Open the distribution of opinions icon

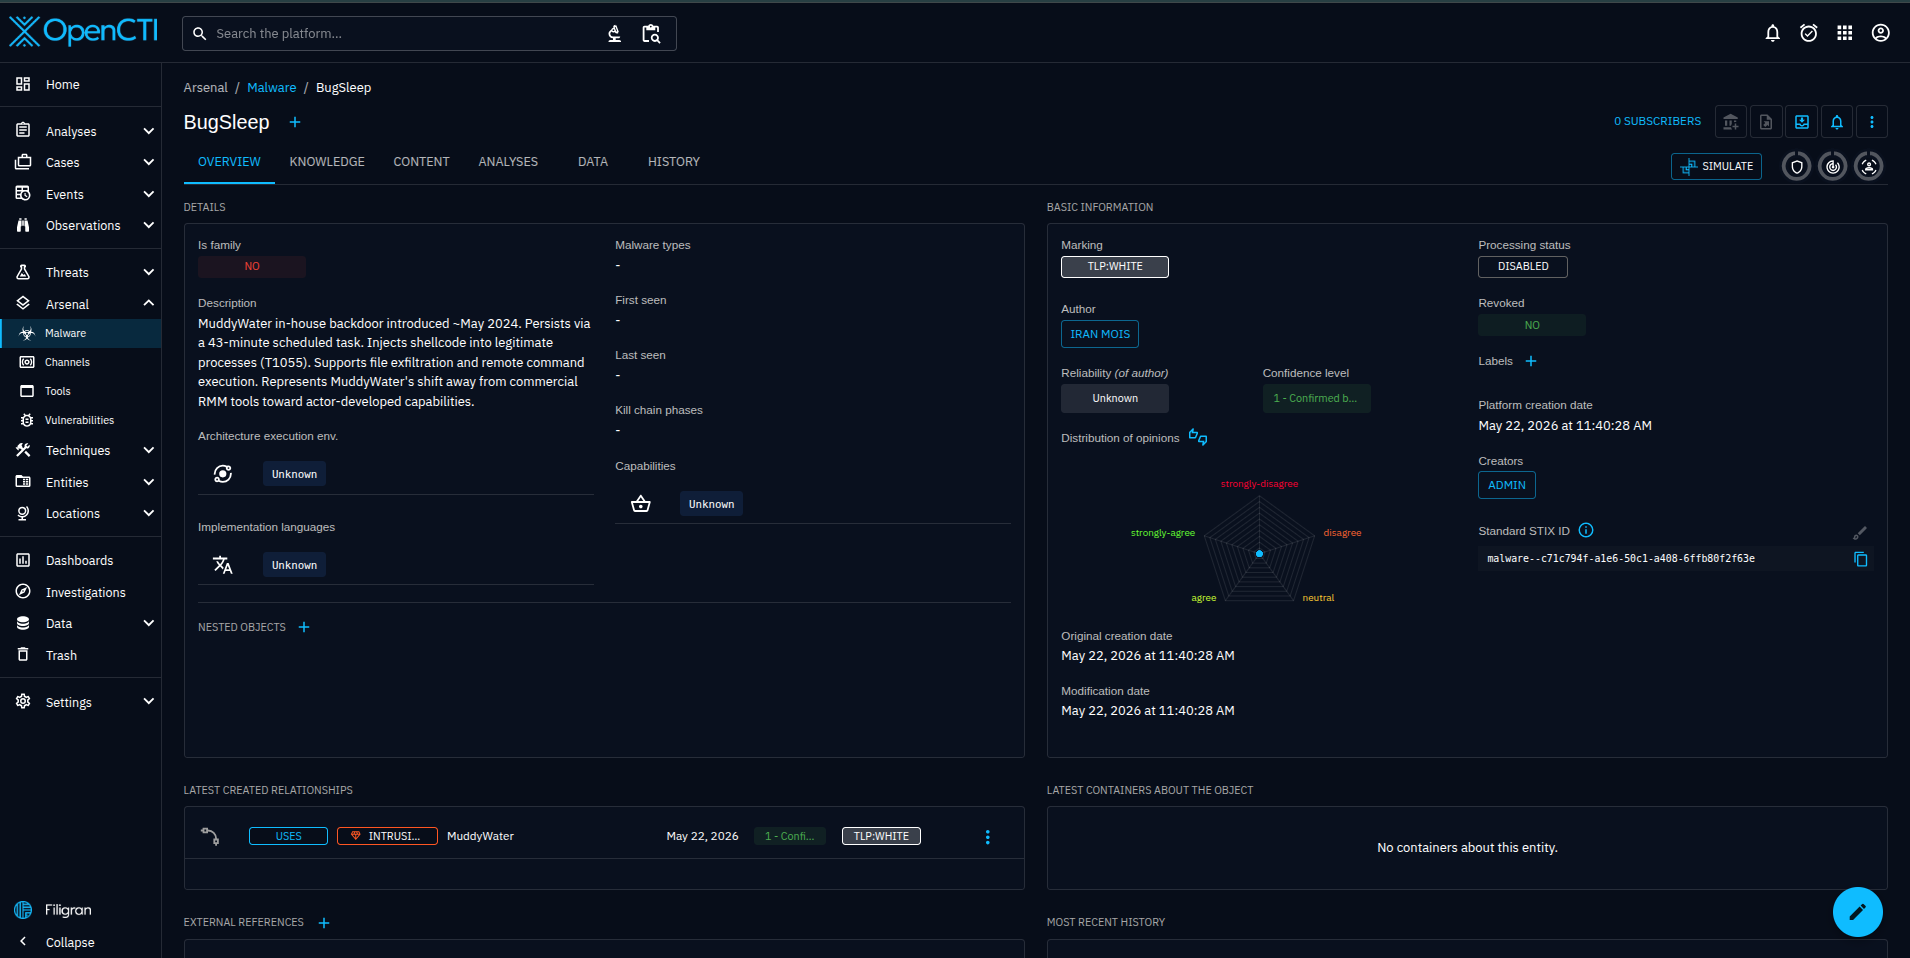tap(1198, 437)
